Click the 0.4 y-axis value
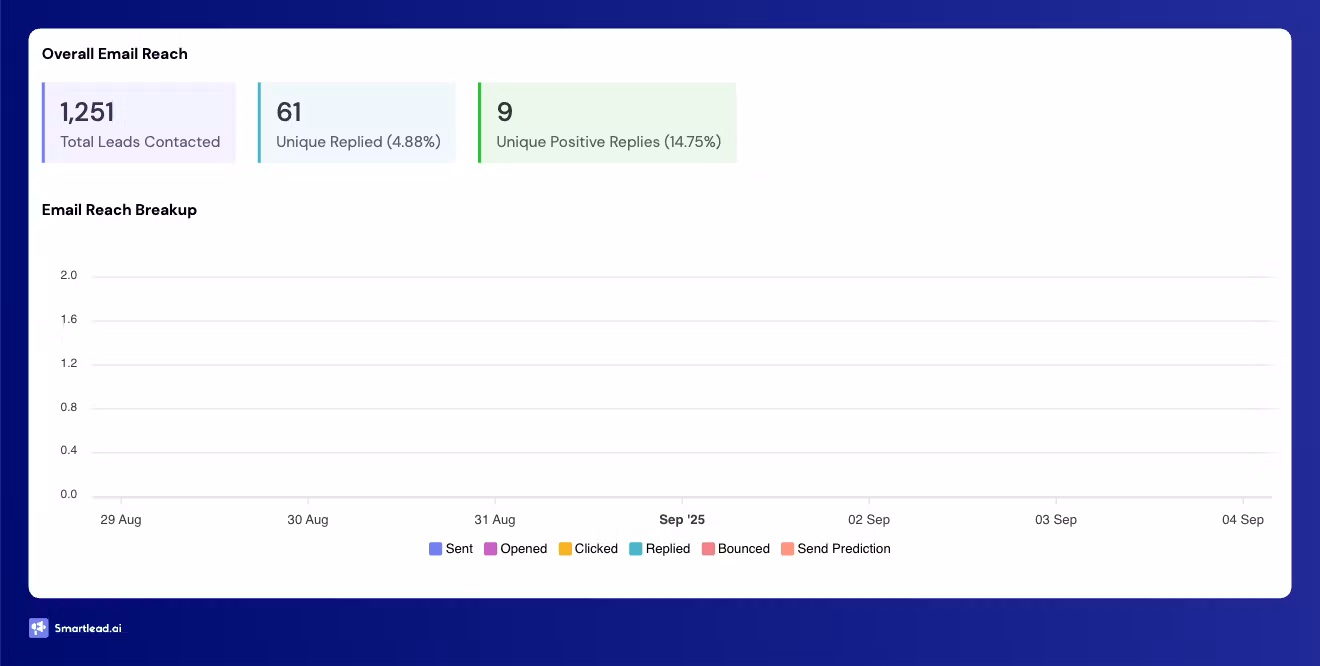Screen dimensions: 1320x666 click(69, 451)
